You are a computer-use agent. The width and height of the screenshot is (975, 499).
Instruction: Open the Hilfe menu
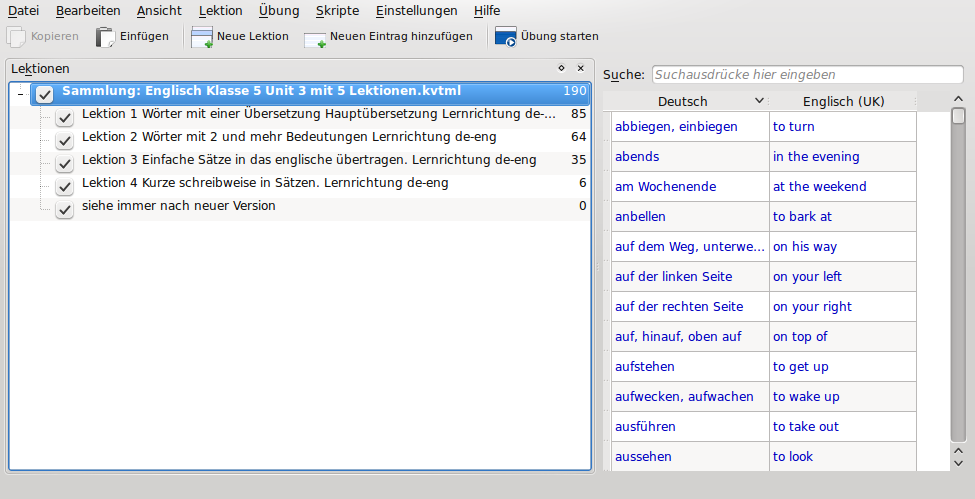(x=487, y=11)
